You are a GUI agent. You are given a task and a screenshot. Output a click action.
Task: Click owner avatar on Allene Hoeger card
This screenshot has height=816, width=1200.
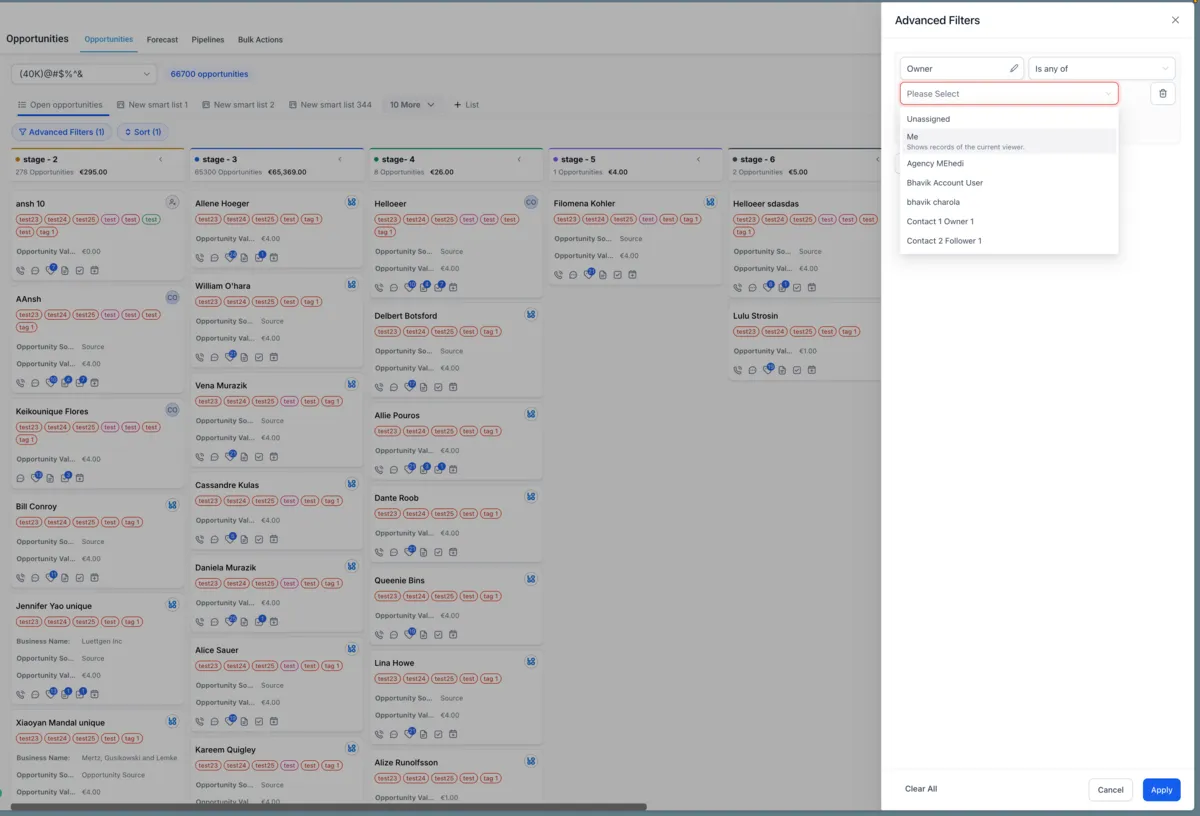pos(352,202)
